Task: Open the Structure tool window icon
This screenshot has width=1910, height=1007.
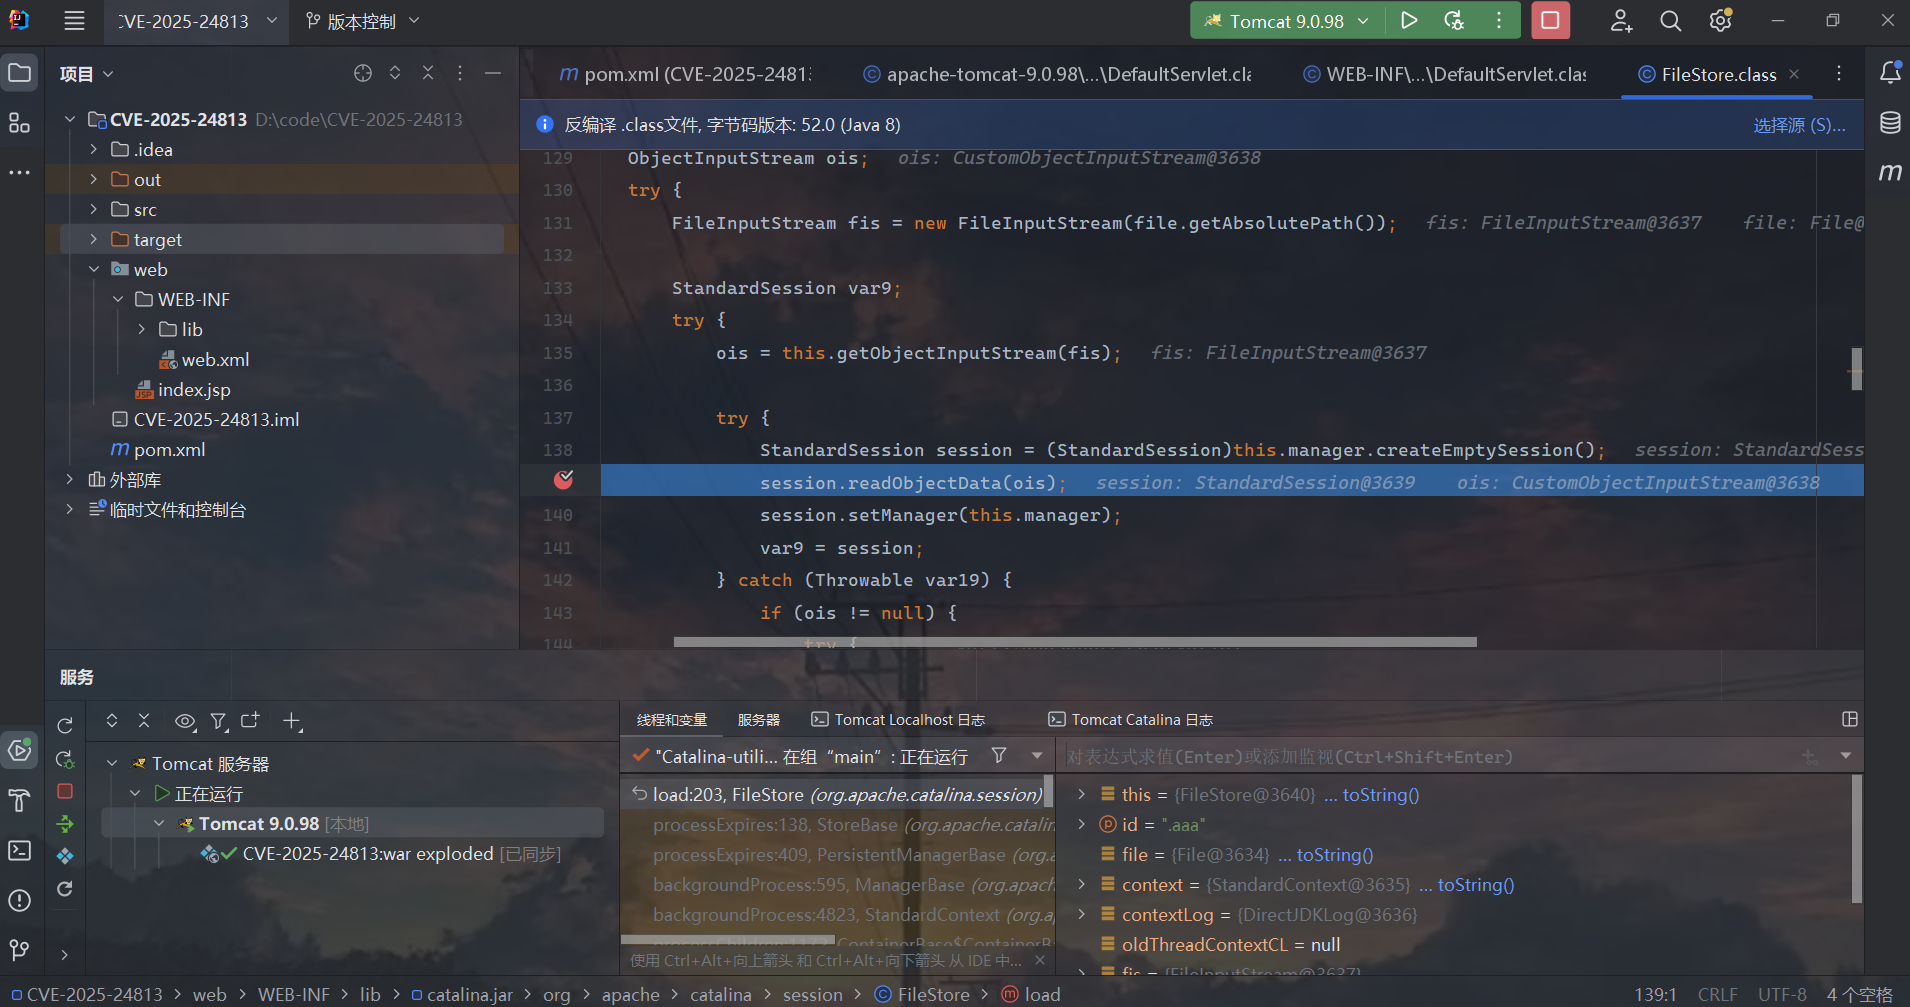Action: click(19, 123)
